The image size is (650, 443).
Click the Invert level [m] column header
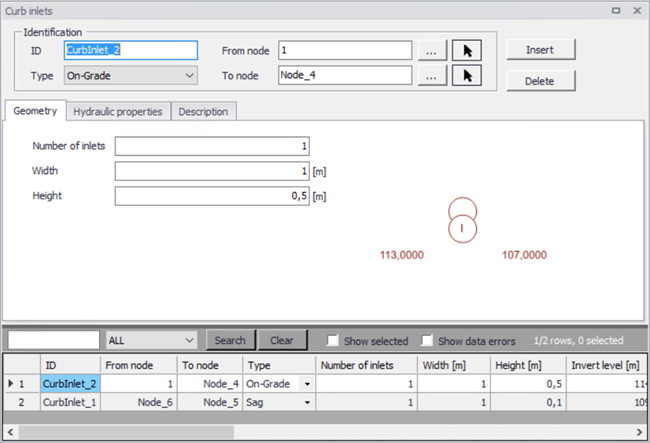606,365
